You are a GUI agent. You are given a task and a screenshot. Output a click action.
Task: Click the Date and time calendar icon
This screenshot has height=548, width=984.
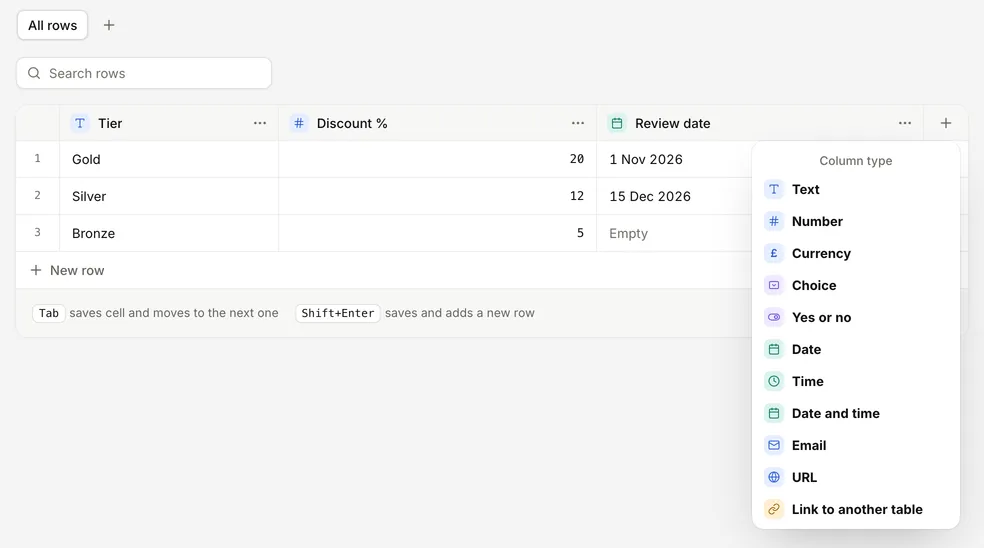click(774, 414)
